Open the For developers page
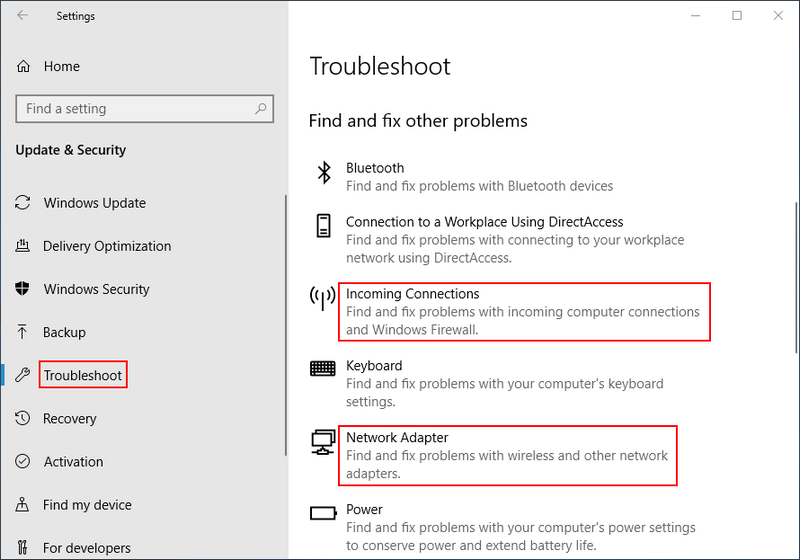This screenshot has height=560, width=800. [86, 548]
